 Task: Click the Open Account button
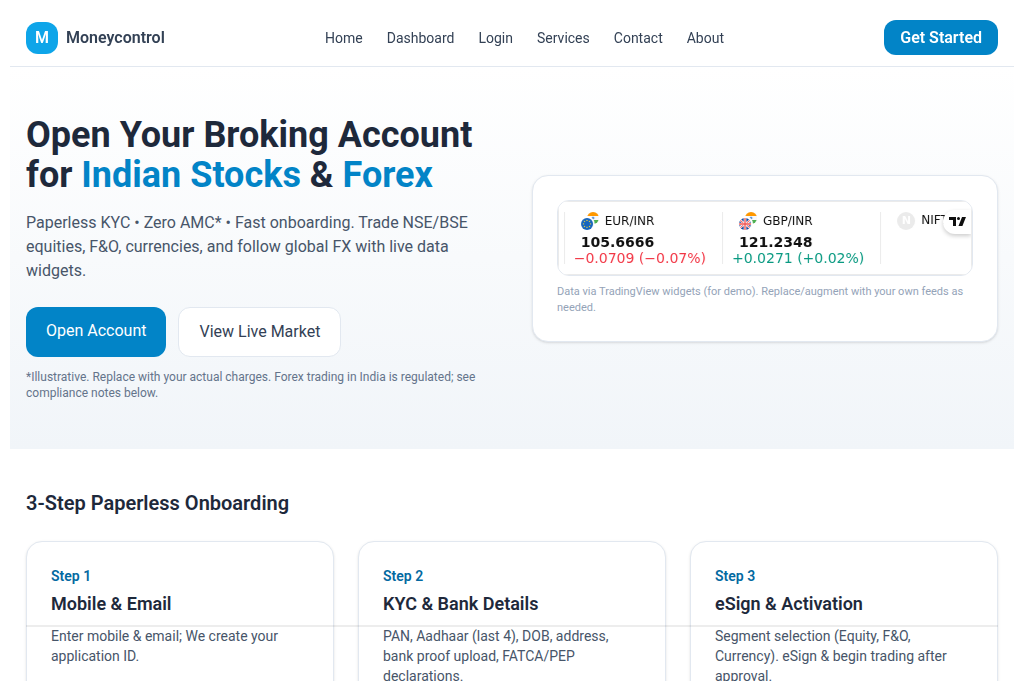(96, 331)
